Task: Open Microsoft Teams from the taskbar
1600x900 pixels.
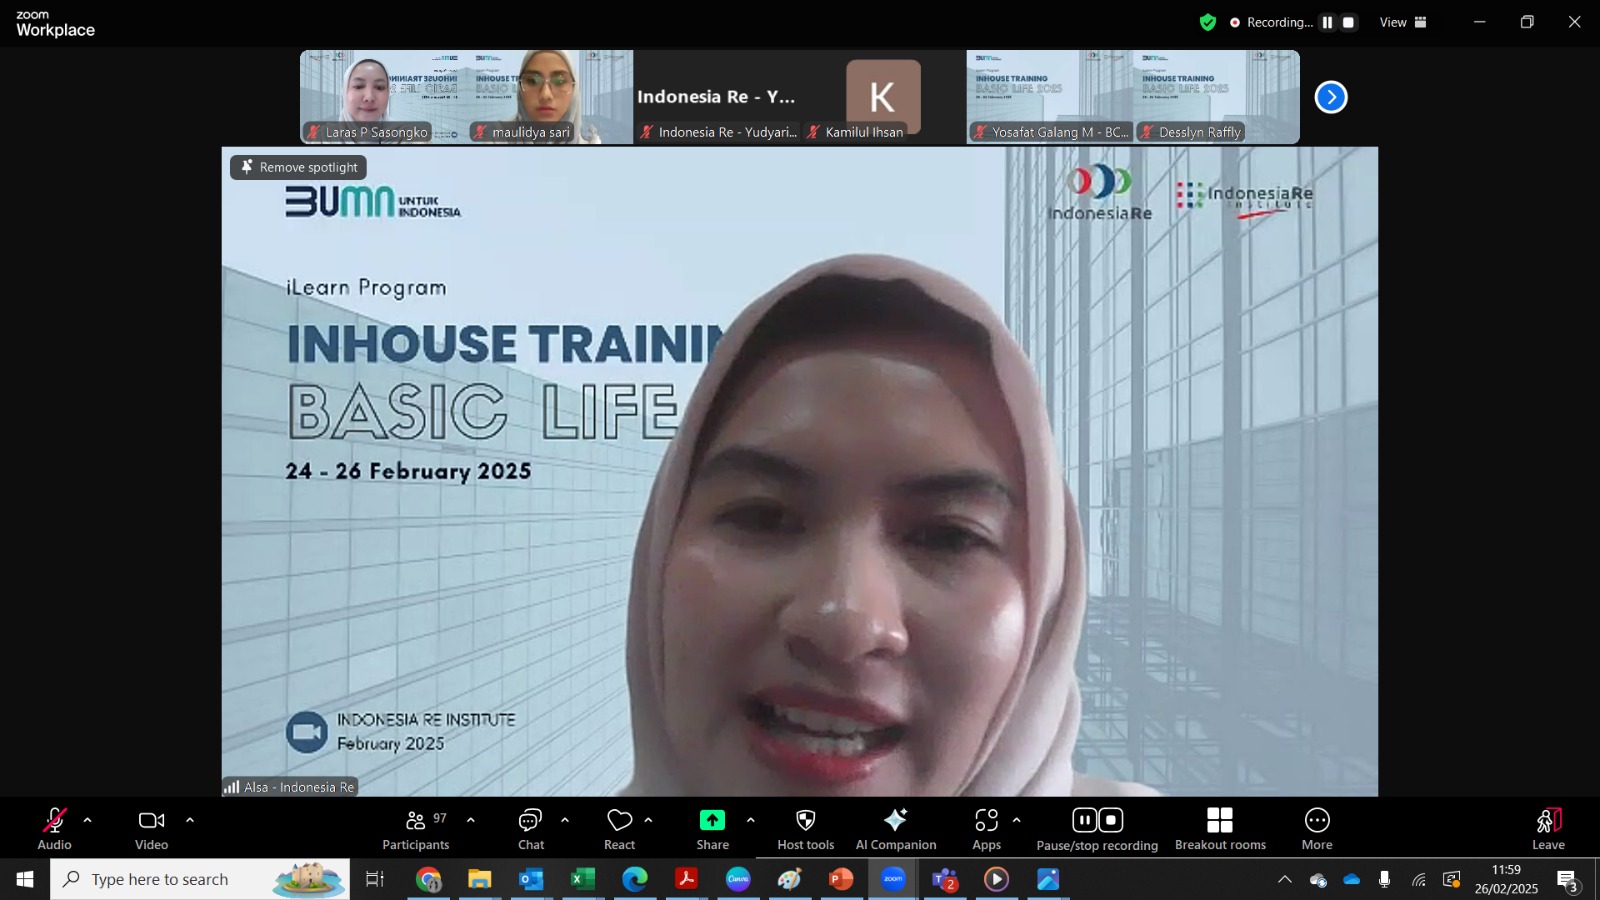Action: coord(945,879)
